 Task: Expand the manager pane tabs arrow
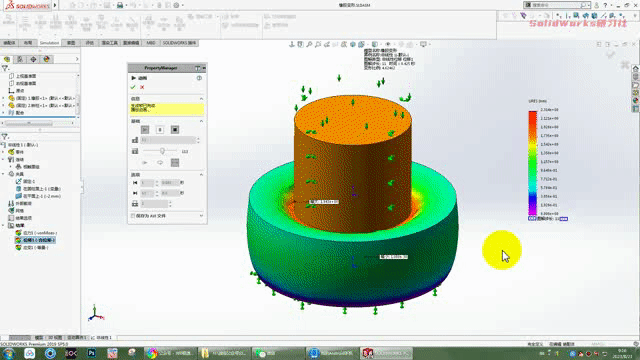click(77, 59)
